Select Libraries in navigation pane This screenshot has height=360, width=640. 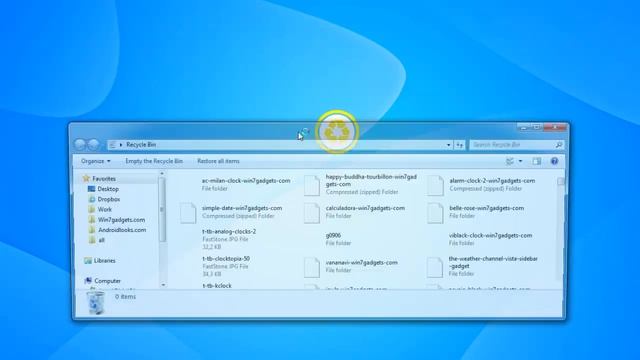(x=104, y=260)
